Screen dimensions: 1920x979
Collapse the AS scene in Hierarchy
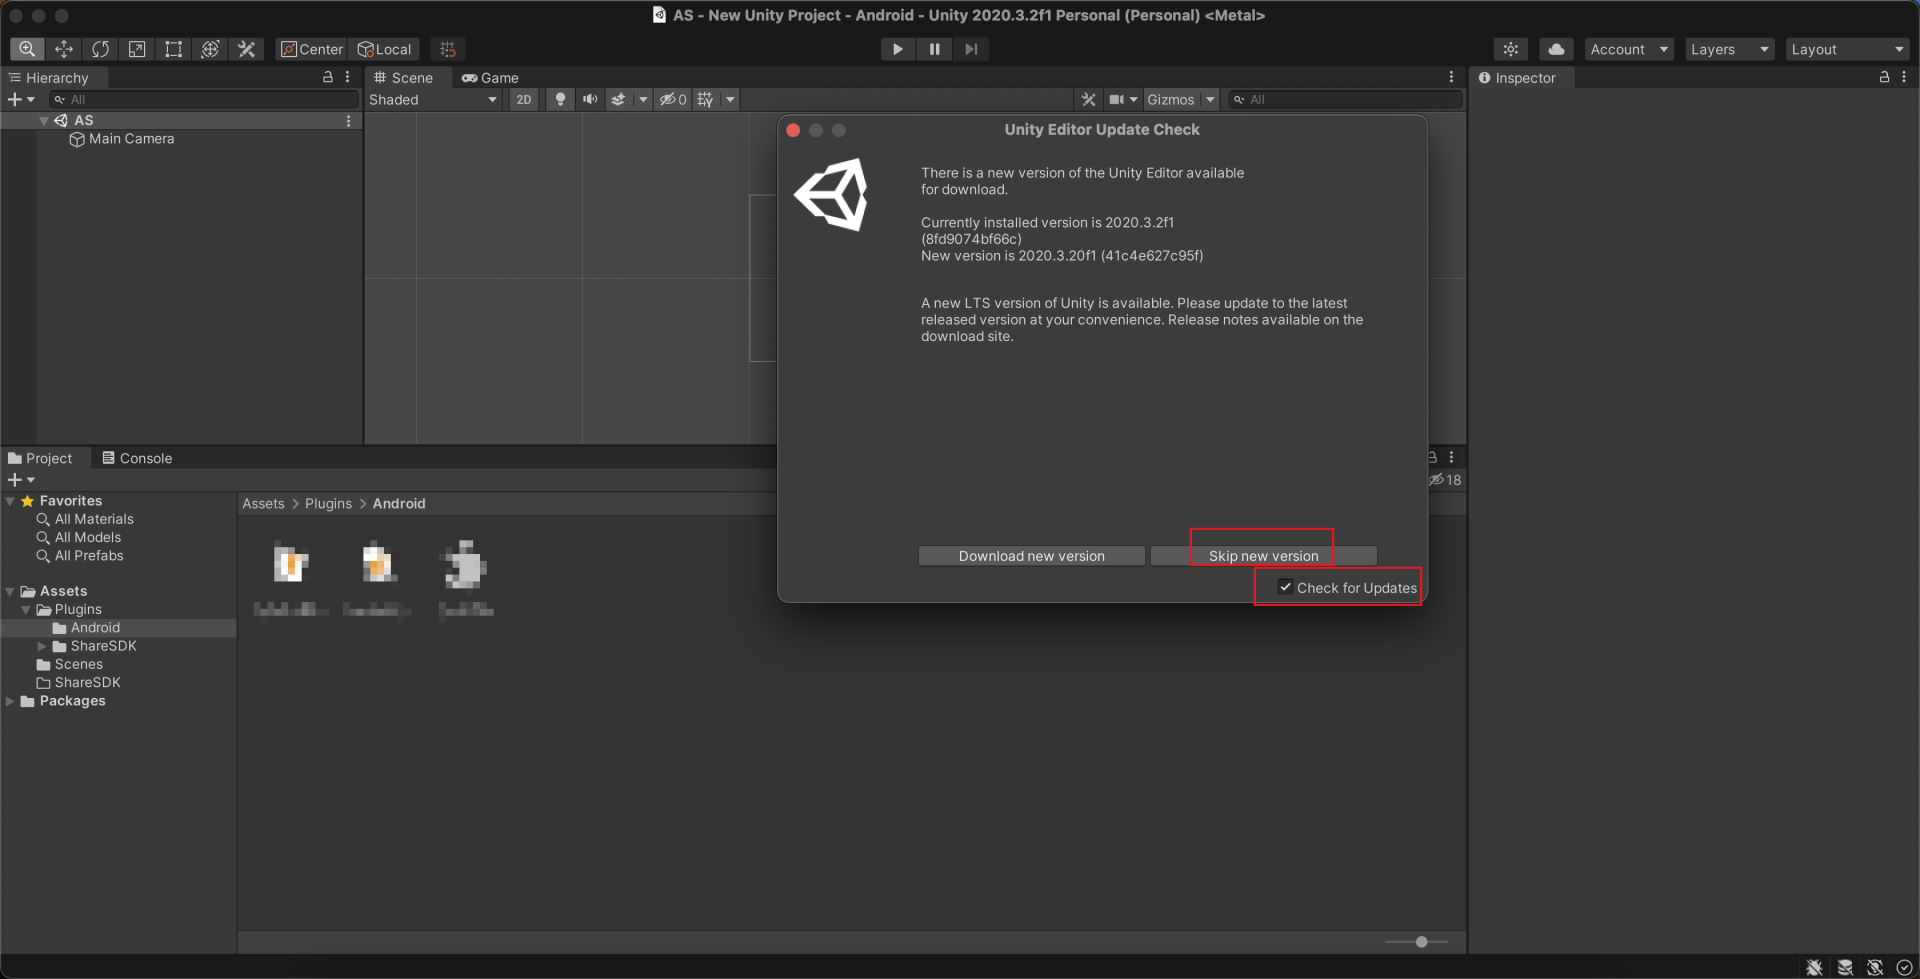tap(44, 120)
